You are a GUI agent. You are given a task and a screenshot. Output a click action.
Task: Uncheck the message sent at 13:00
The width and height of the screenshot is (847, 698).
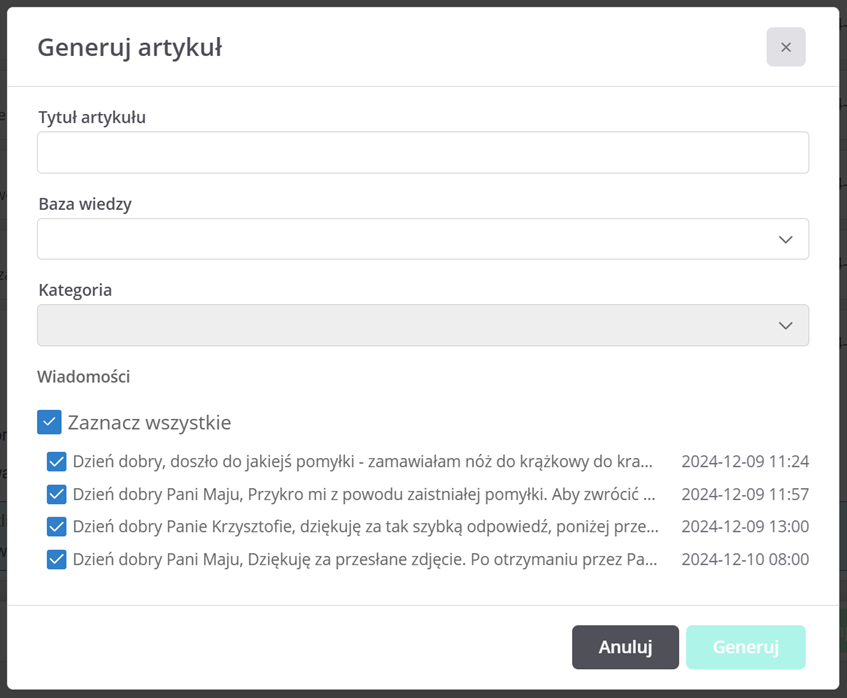coord(57,526)
